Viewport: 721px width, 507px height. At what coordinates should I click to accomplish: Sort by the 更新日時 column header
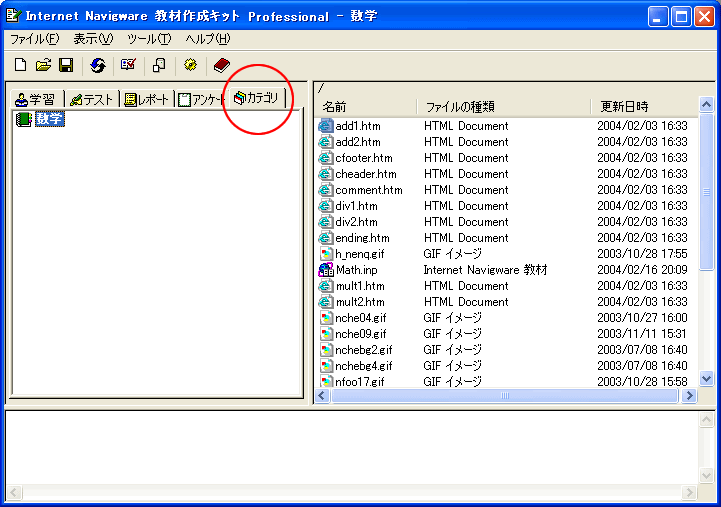[x=644, y=107]
